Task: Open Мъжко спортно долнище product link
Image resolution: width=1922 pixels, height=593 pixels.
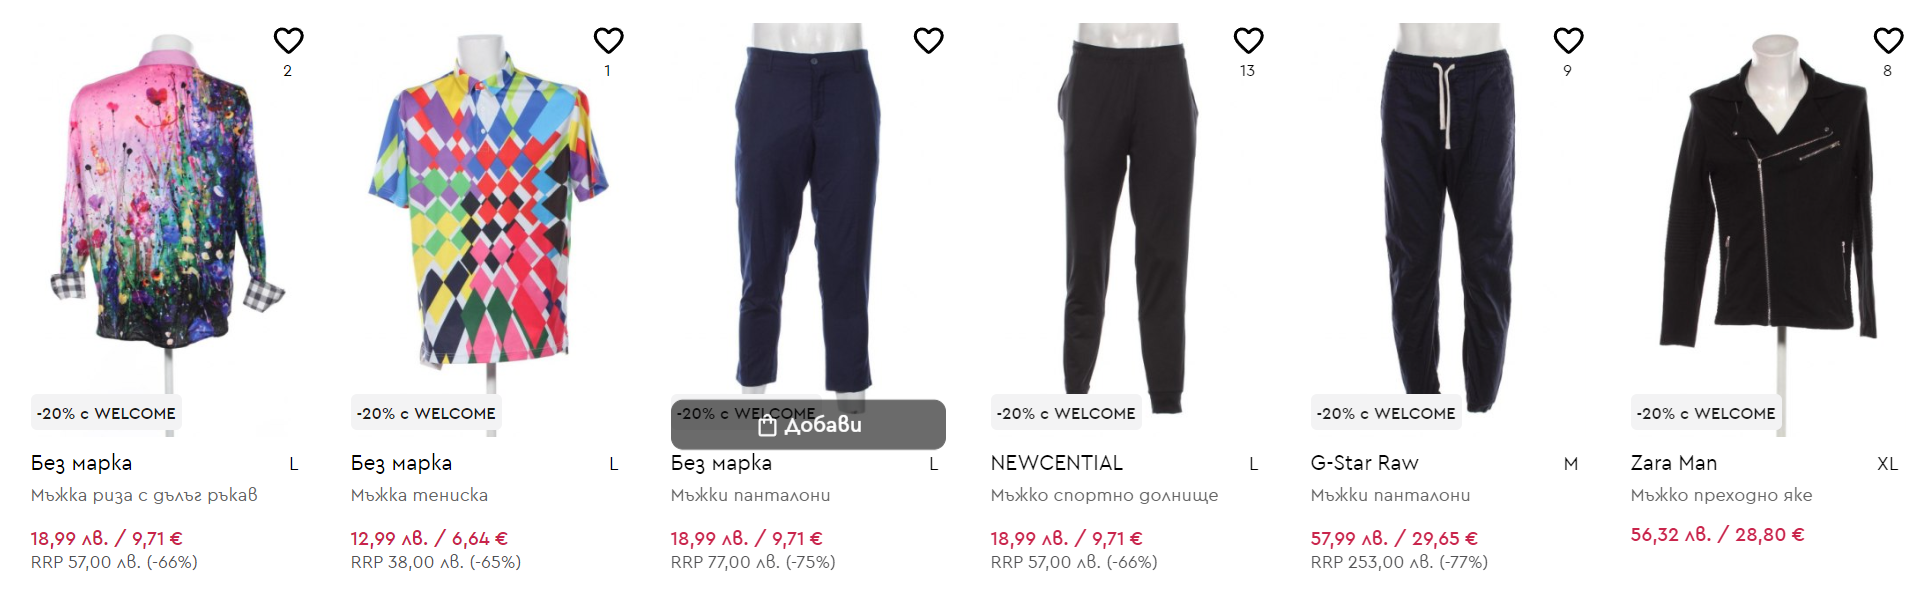Action: 1104,495
